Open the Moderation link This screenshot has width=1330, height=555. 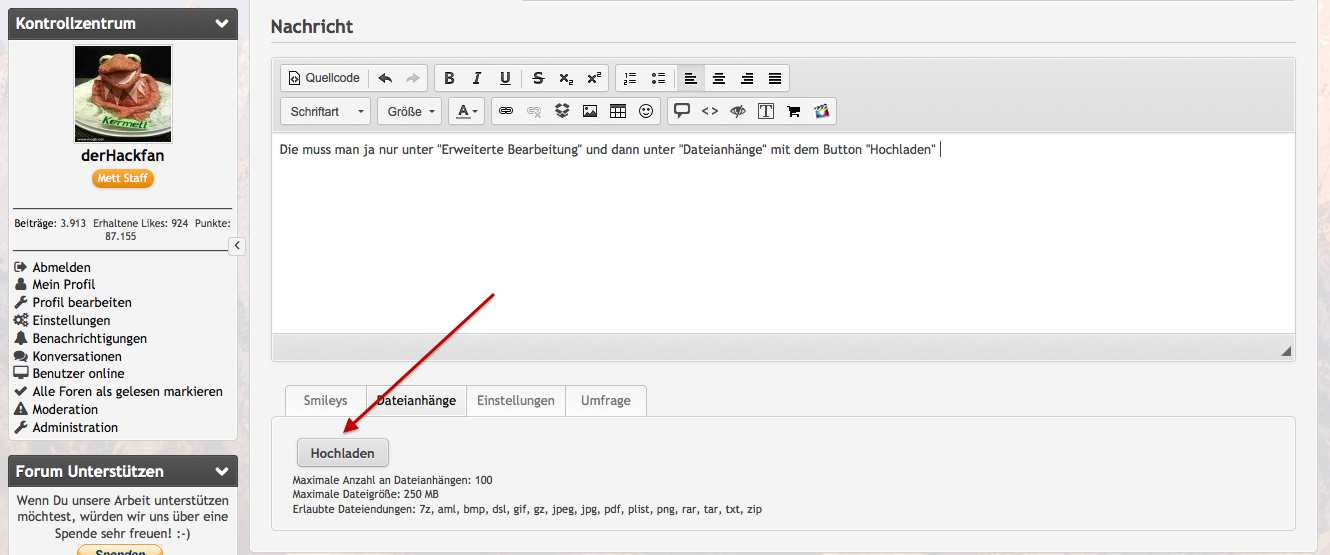coord(65,409)
